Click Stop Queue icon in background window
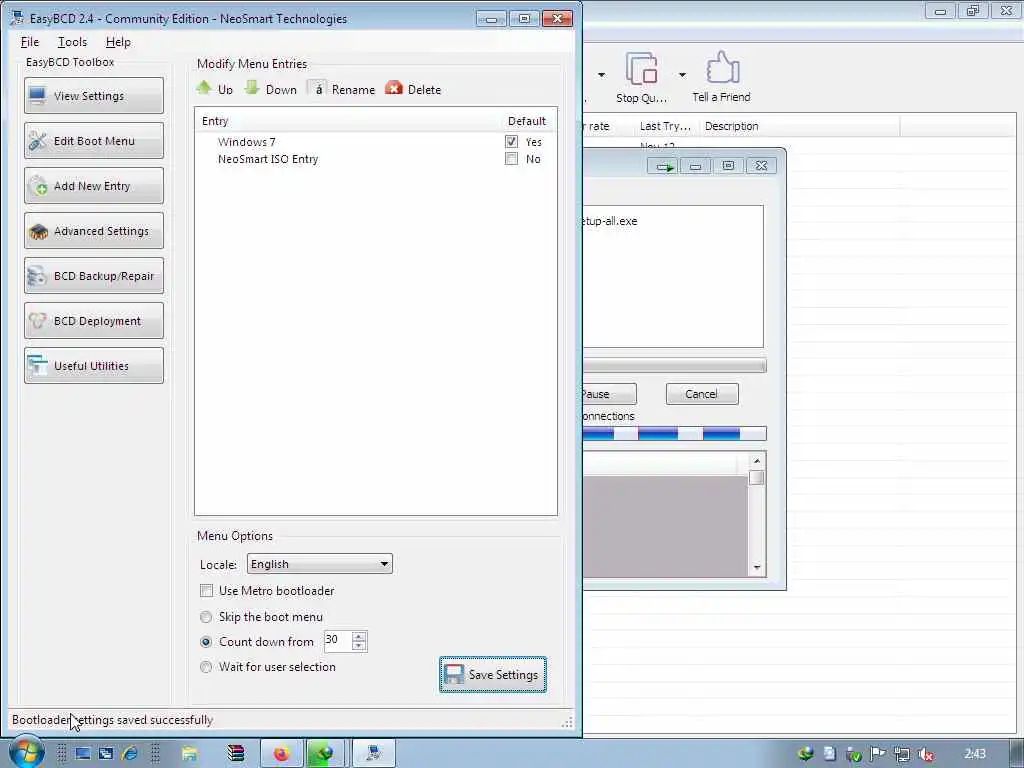Image resolution: width=1024 pixels, height=768 pixels. click(641, 69)
